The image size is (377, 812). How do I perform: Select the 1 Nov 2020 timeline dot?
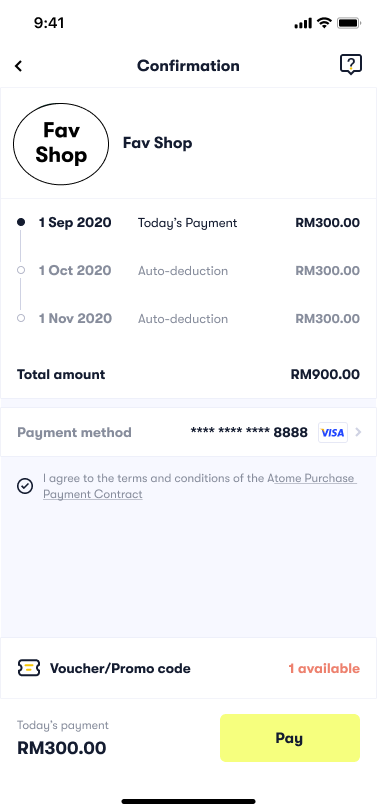click(x=21, y=318)
